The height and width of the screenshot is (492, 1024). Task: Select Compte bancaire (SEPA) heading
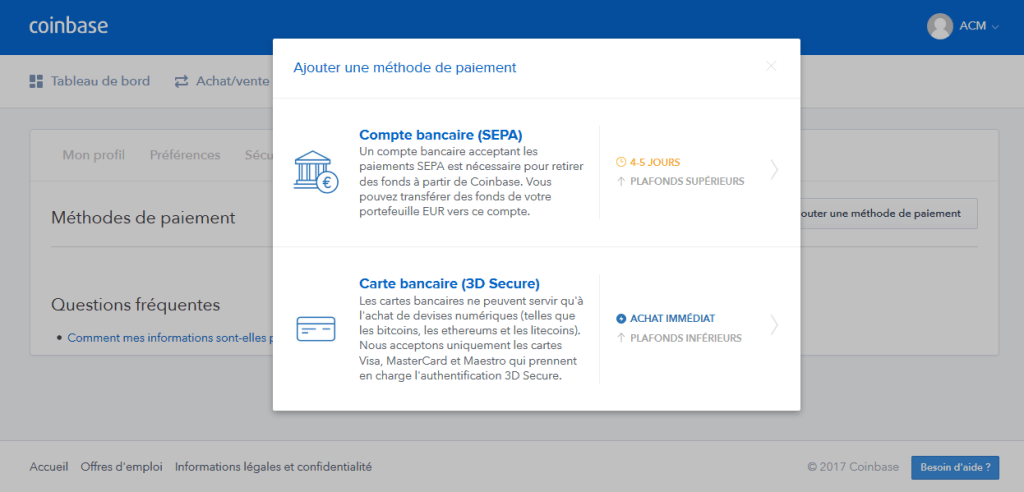(x=441, y=135)
